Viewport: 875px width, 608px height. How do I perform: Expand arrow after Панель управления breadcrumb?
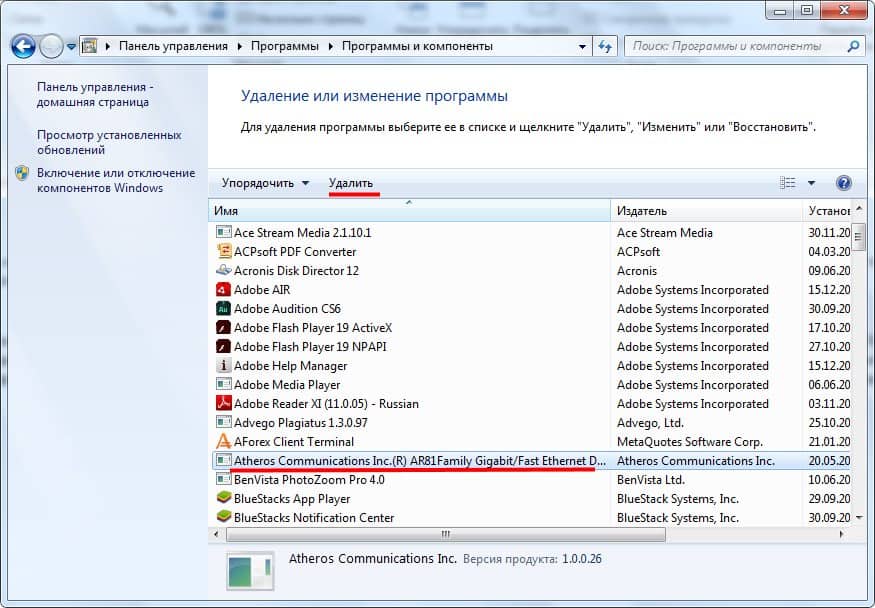coord(239,46)
